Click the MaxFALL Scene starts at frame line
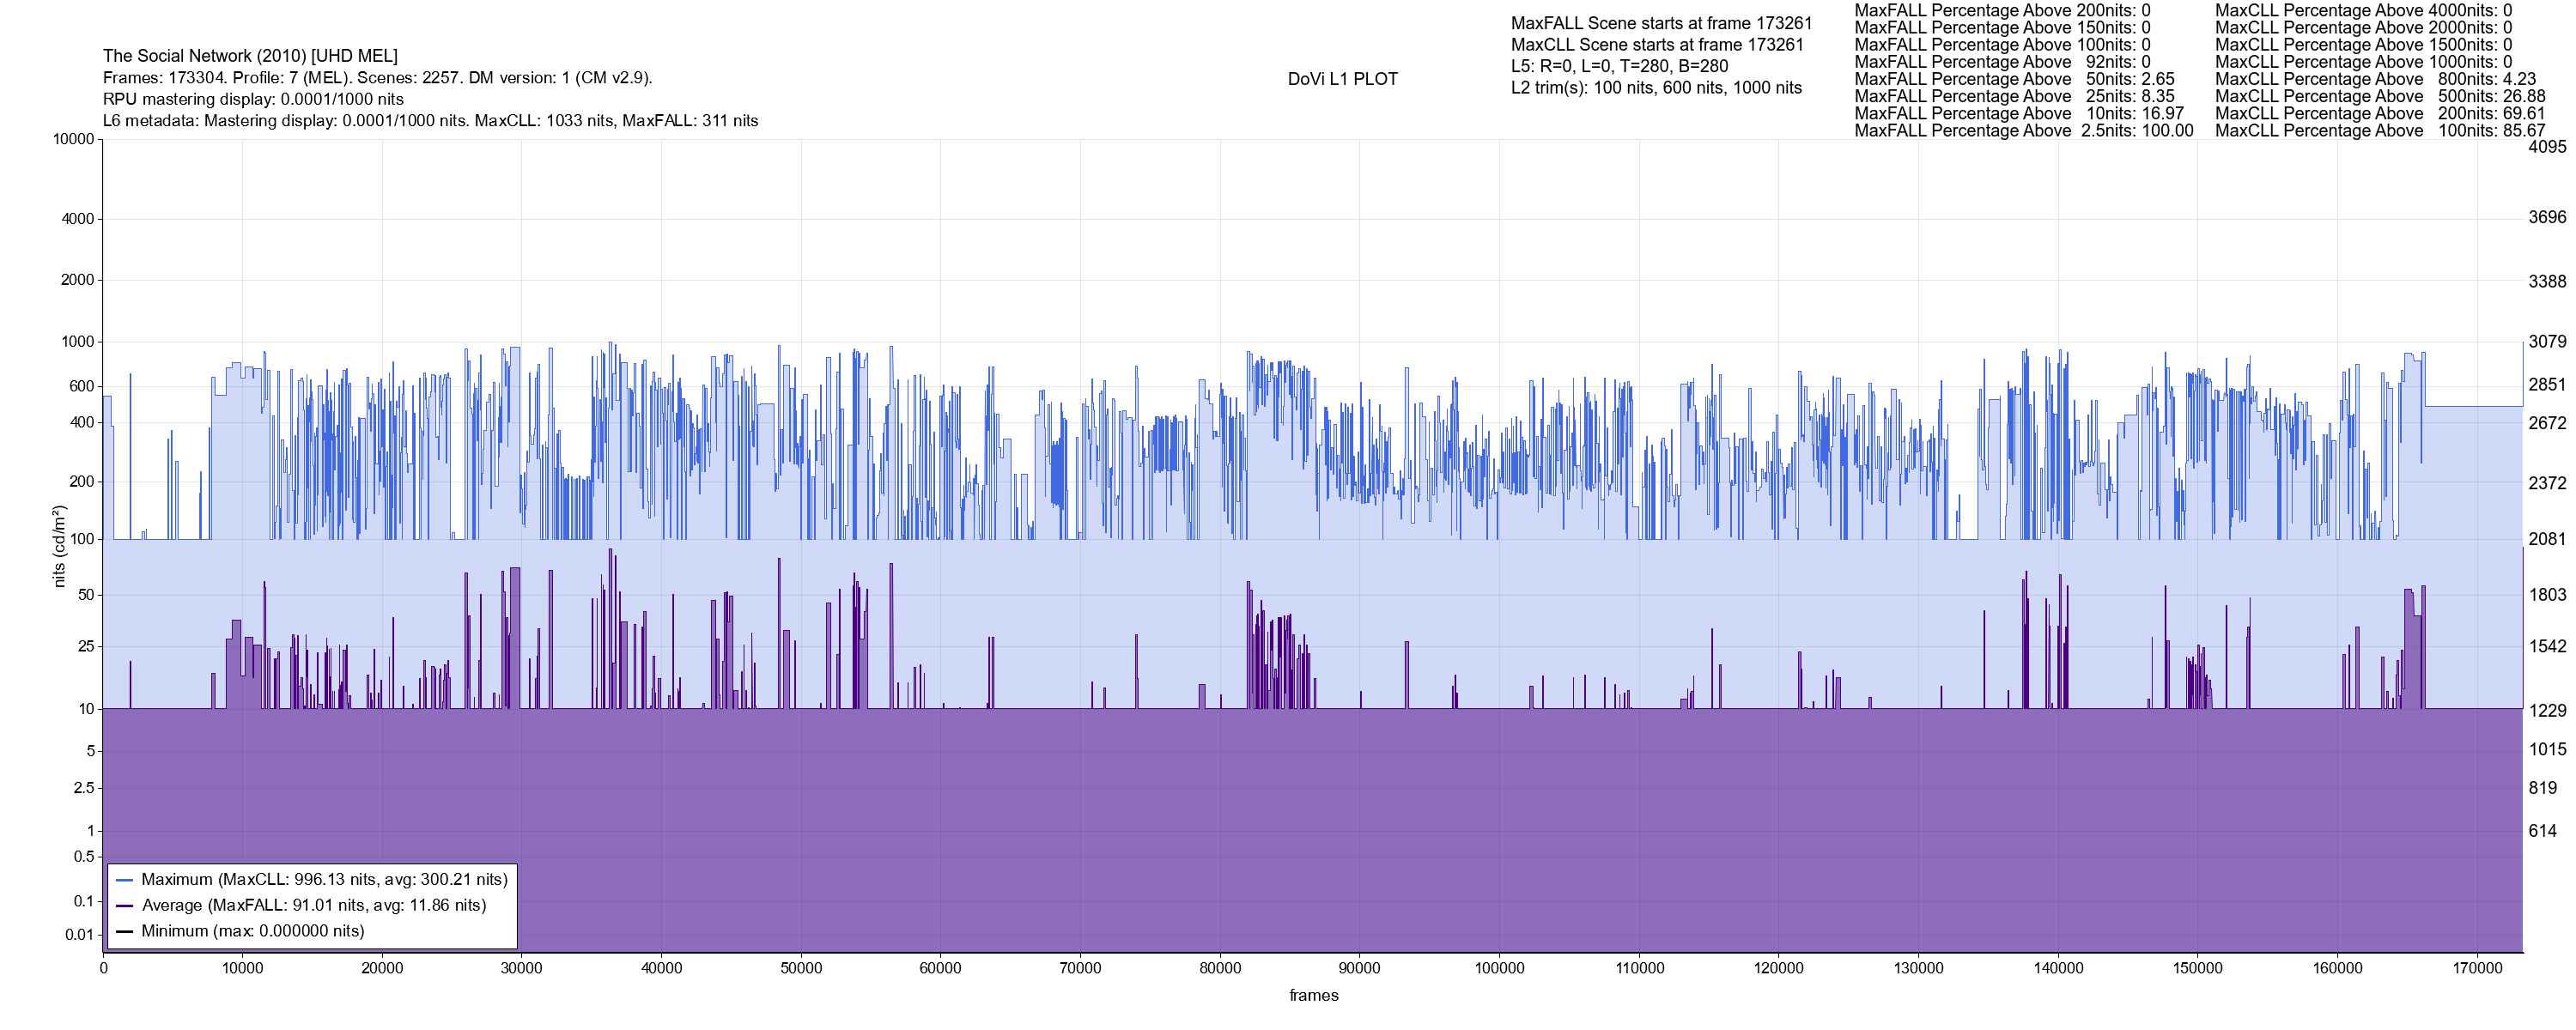The image size is (2576, 1030). point(1661,23)
